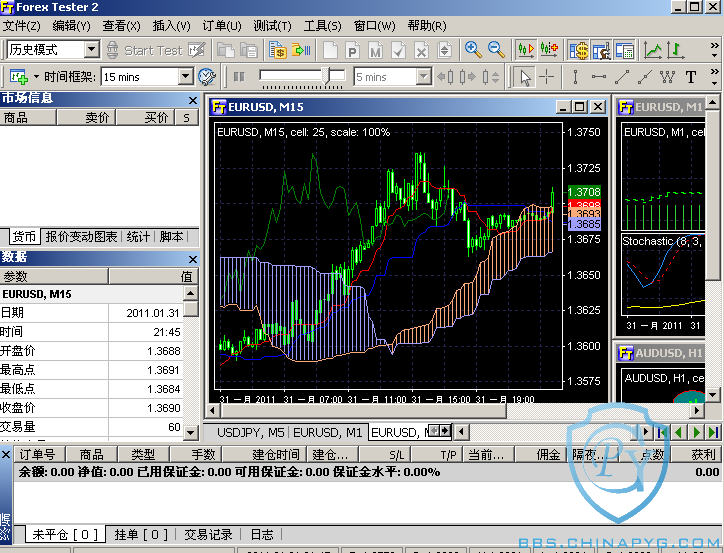Viewport: 724px width, 553px height.
Task: Click the add new chart icon
Action: click(19, 77)
